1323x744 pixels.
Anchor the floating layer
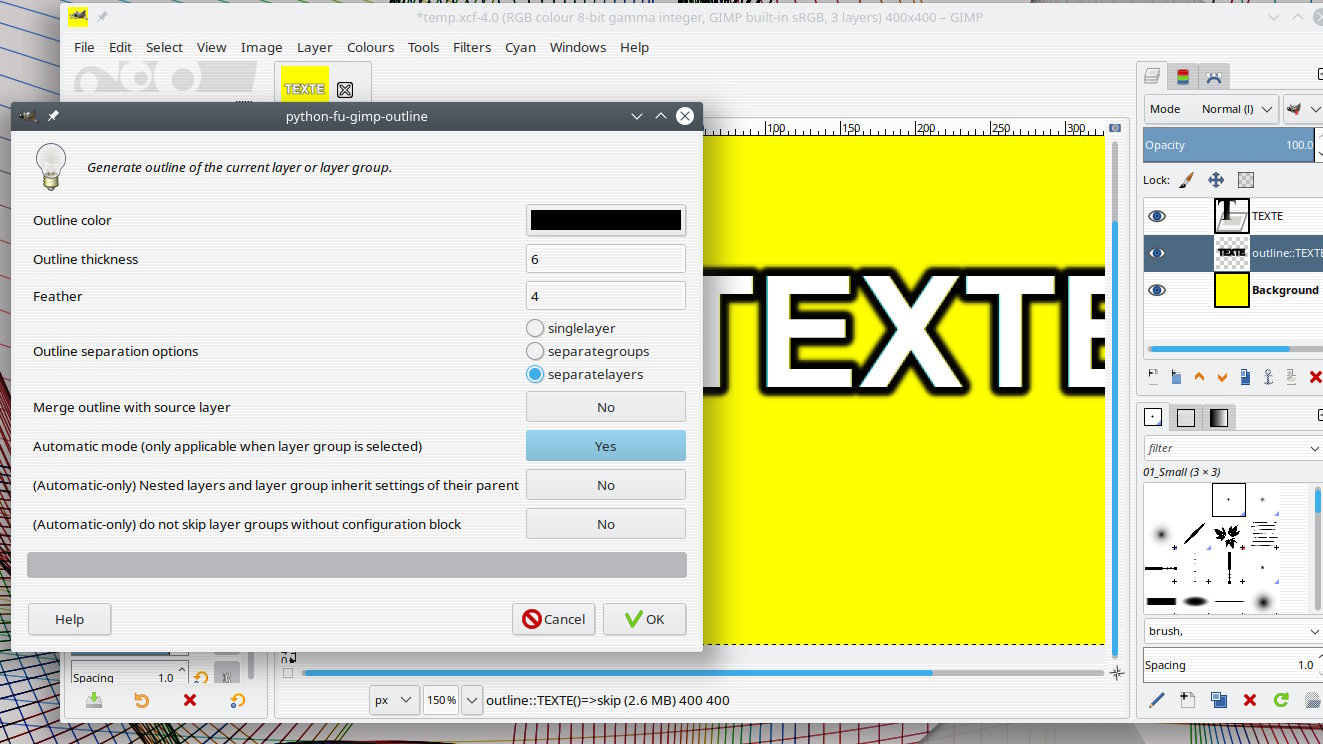pos(1268,377)
